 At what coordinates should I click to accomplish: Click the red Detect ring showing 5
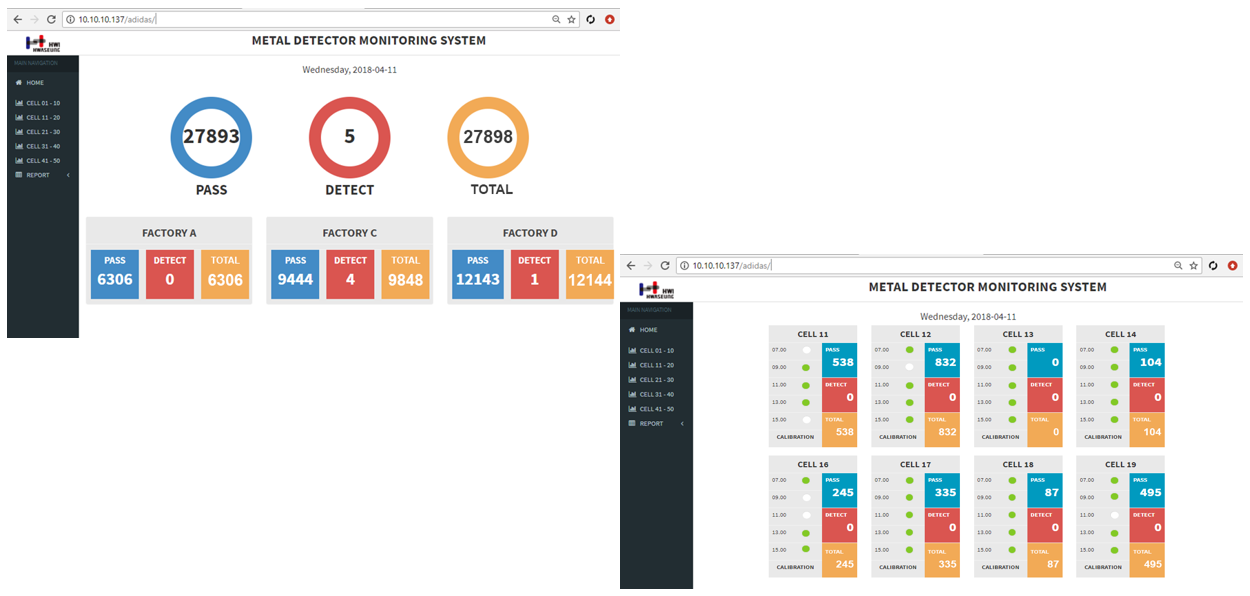pyautogui.click(x=349, y=137)
